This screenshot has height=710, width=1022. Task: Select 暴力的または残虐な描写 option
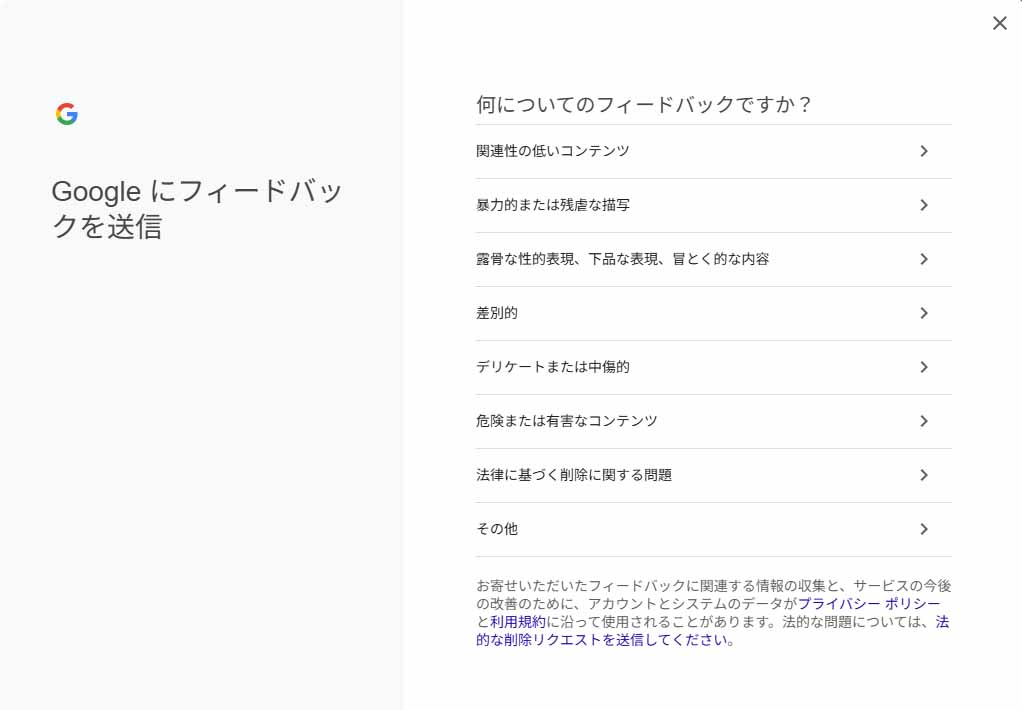click(x=714, y=205)
